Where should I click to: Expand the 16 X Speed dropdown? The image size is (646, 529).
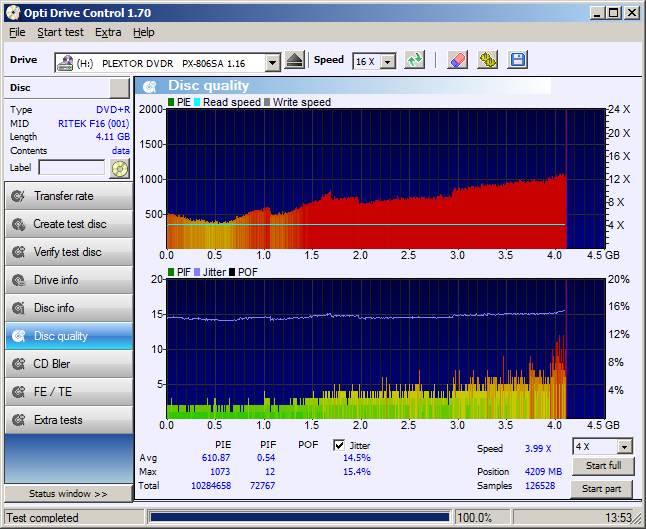coord(387,62)
